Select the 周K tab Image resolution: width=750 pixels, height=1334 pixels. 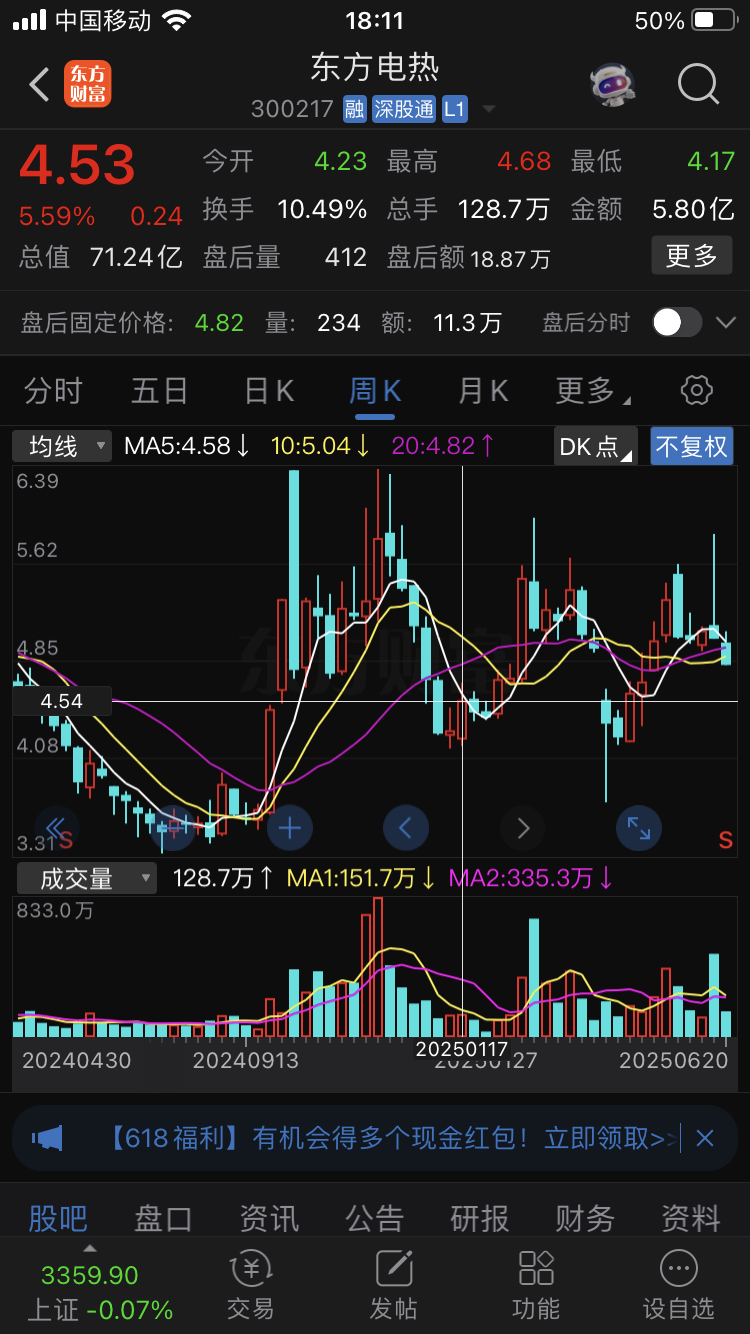pyautogui.click(x=375, y=391)
